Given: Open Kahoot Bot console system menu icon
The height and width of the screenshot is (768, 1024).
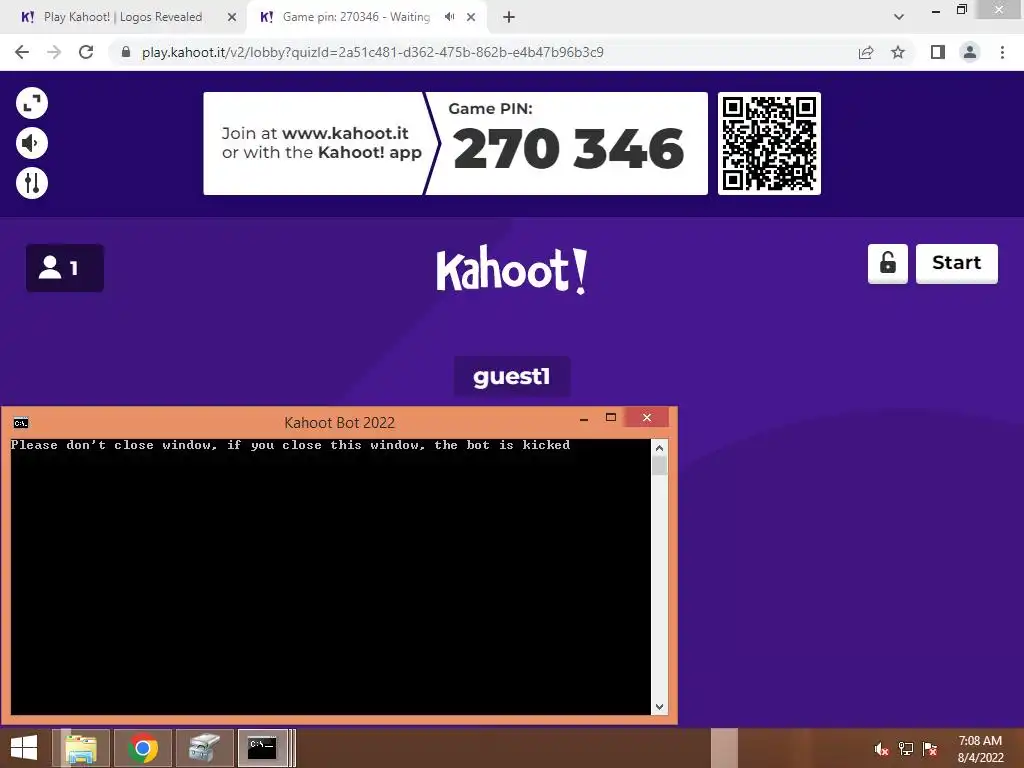Looking at the screenshot, I should (21, 423).
